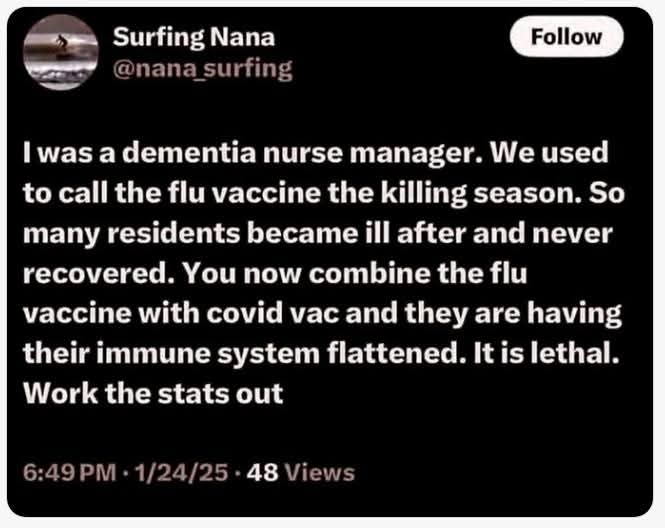Click the number 48 in view count
Screen dimensions: 665x528
pyautogui.click(x=262, y=473)
